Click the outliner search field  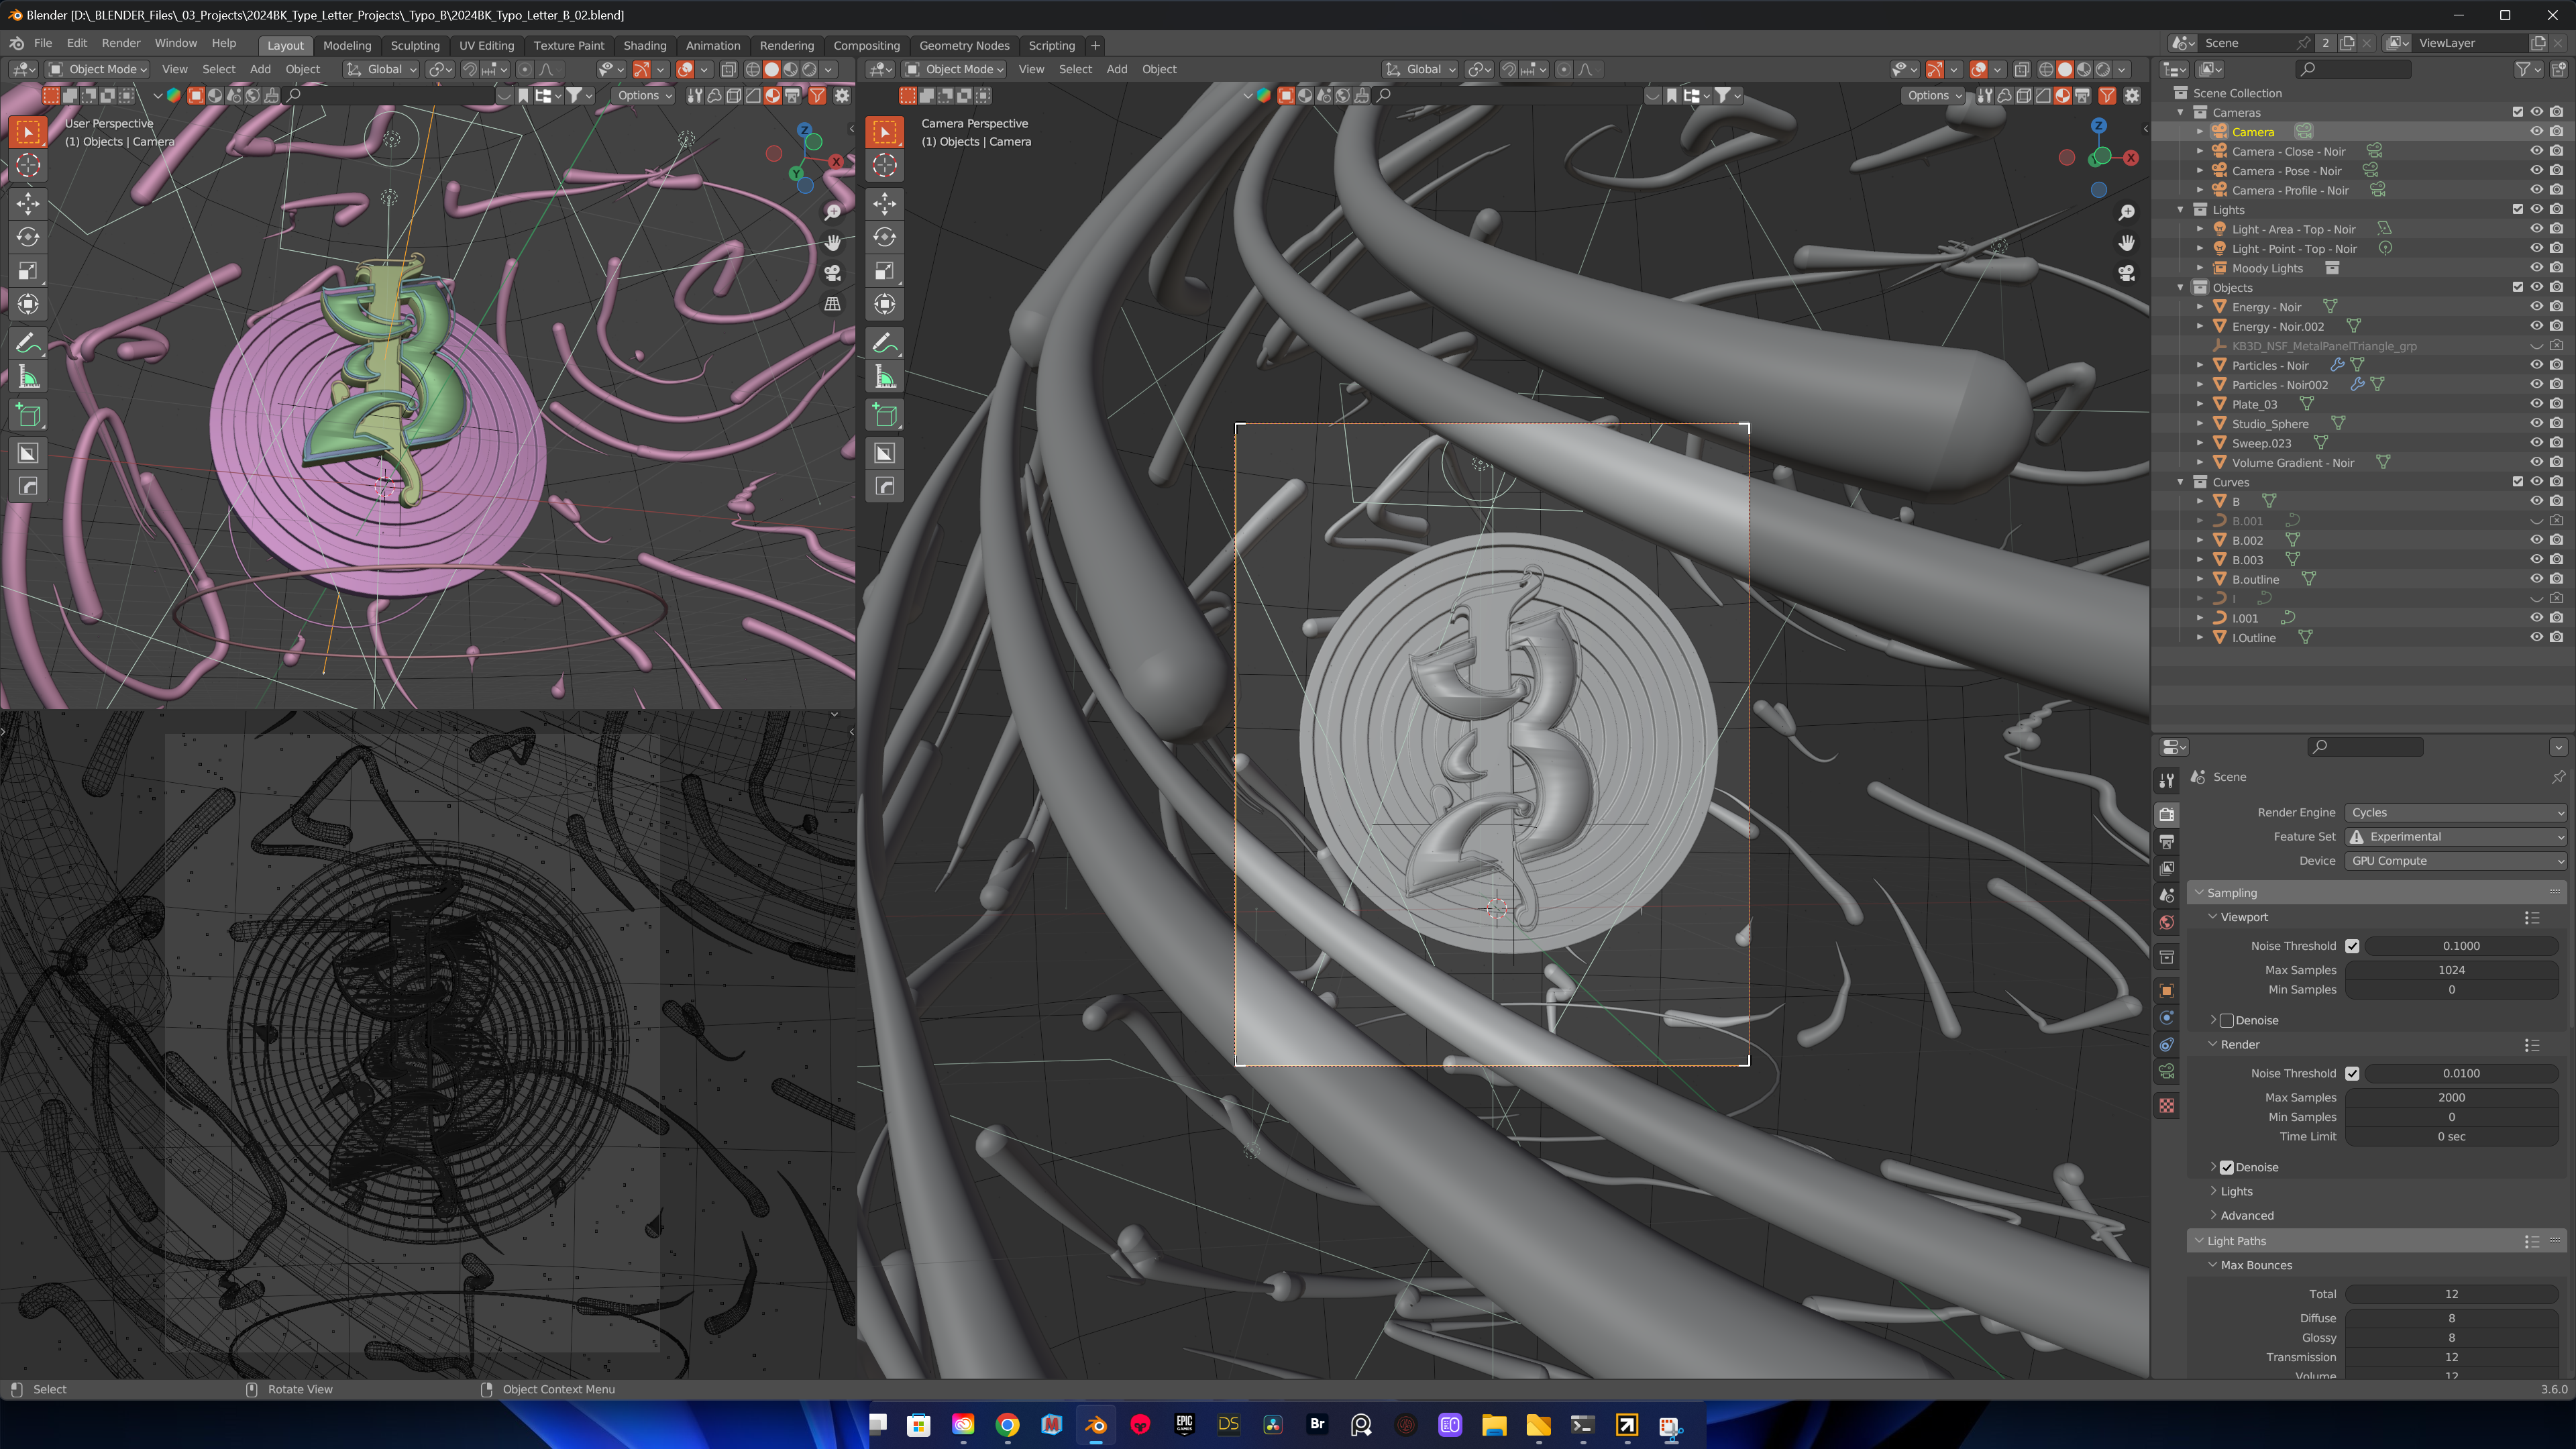coord(2353,69)
